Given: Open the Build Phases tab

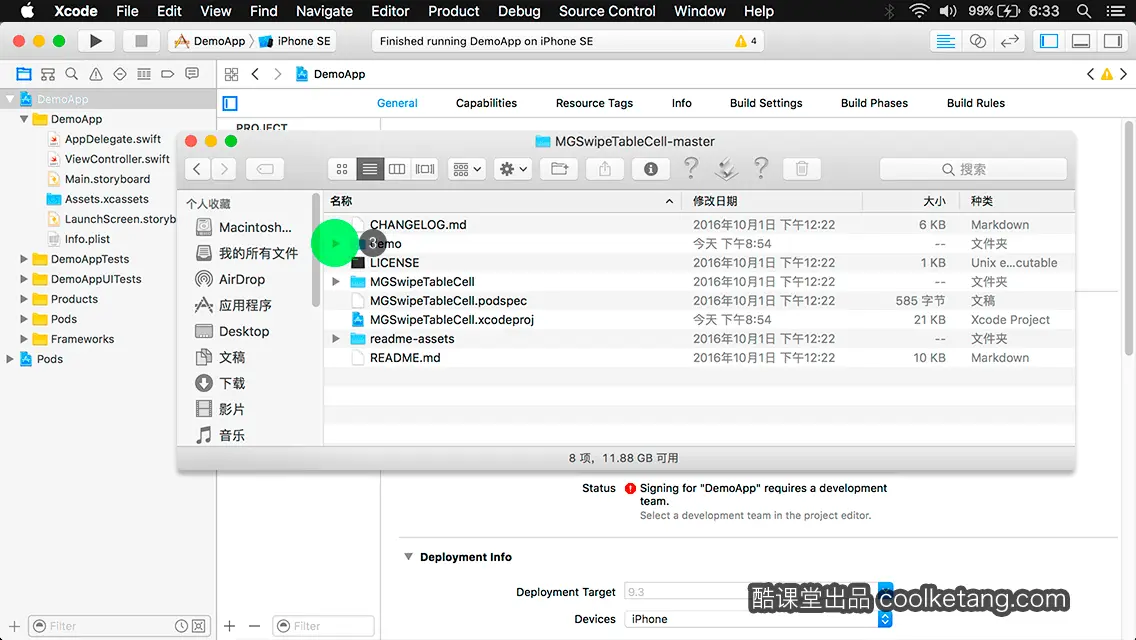Looking at the screenshot, I should 874,103.
